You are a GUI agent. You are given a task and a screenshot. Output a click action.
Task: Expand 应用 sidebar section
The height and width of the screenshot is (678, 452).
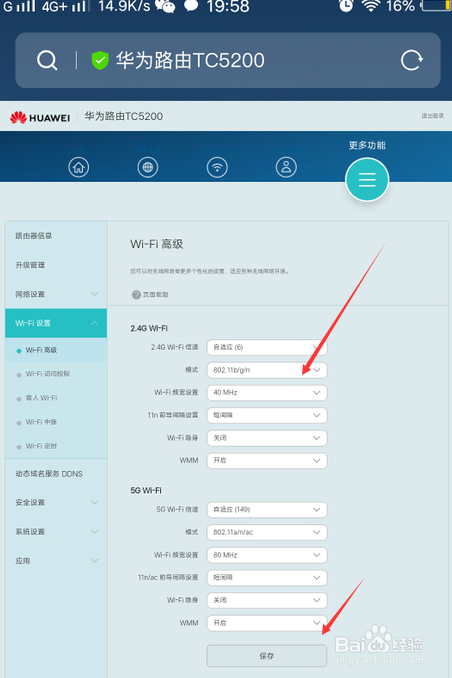tap(56, 561)
